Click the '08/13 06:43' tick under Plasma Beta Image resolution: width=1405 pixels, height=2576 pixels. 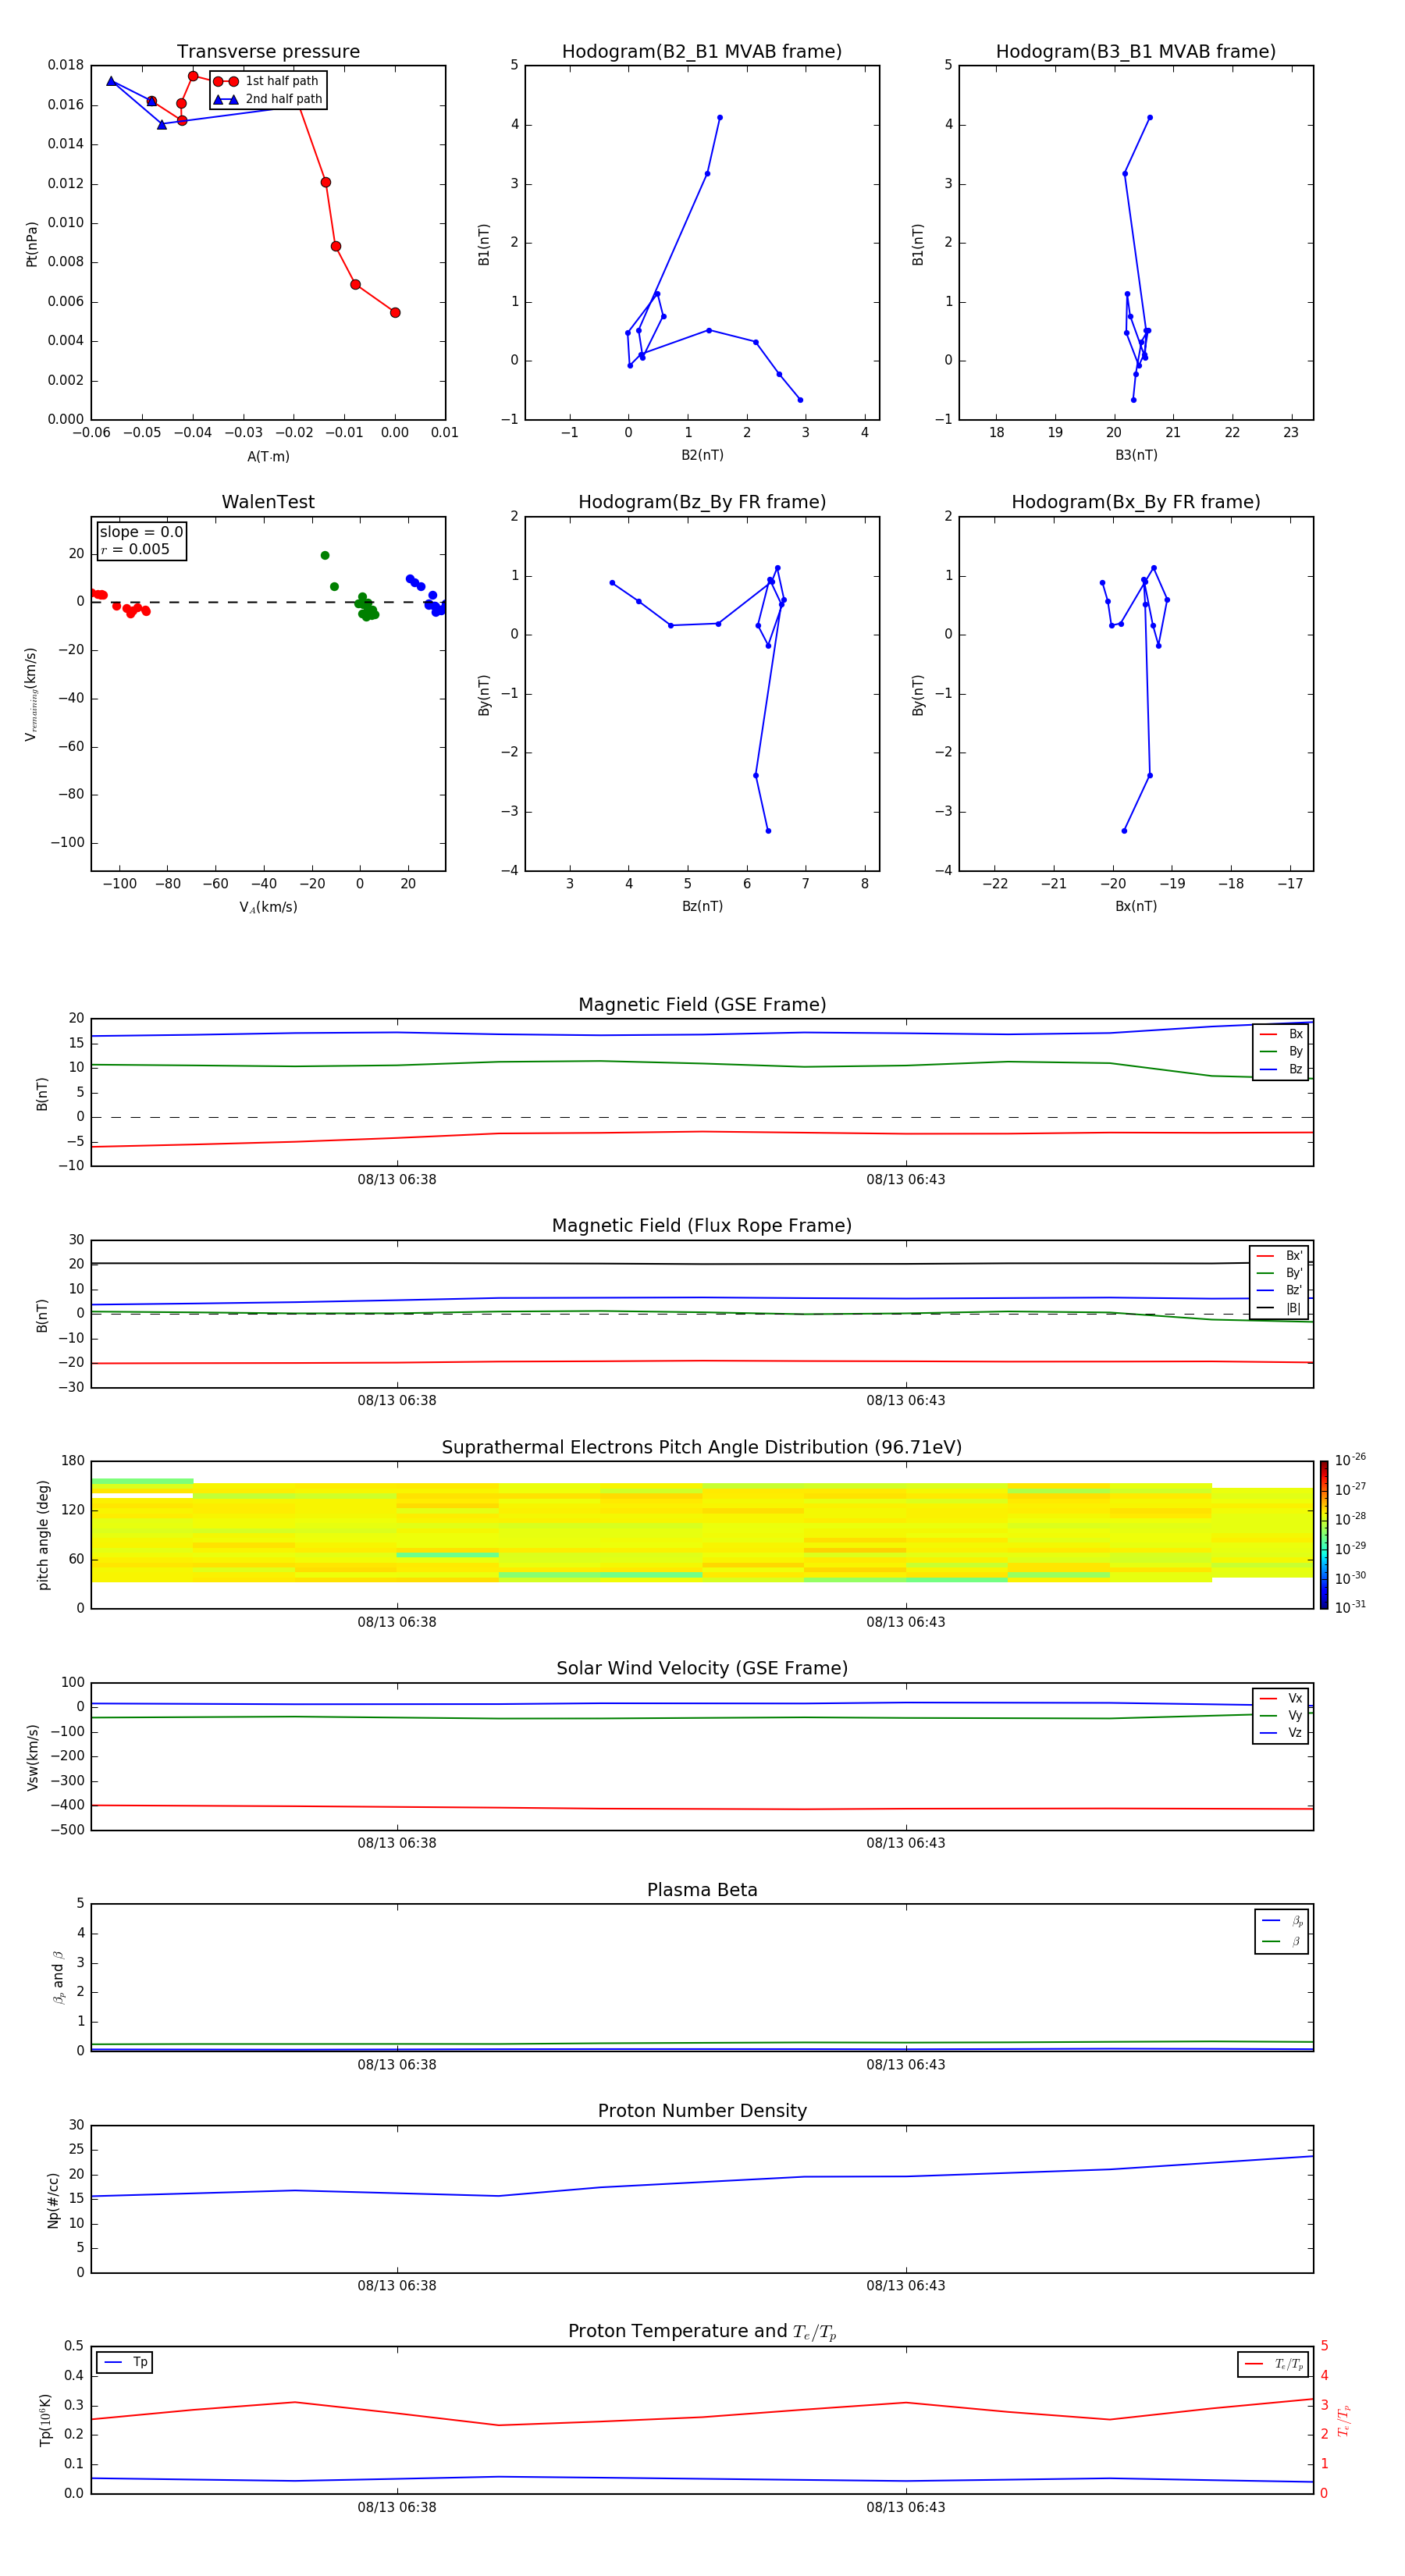coord(906,2065)
